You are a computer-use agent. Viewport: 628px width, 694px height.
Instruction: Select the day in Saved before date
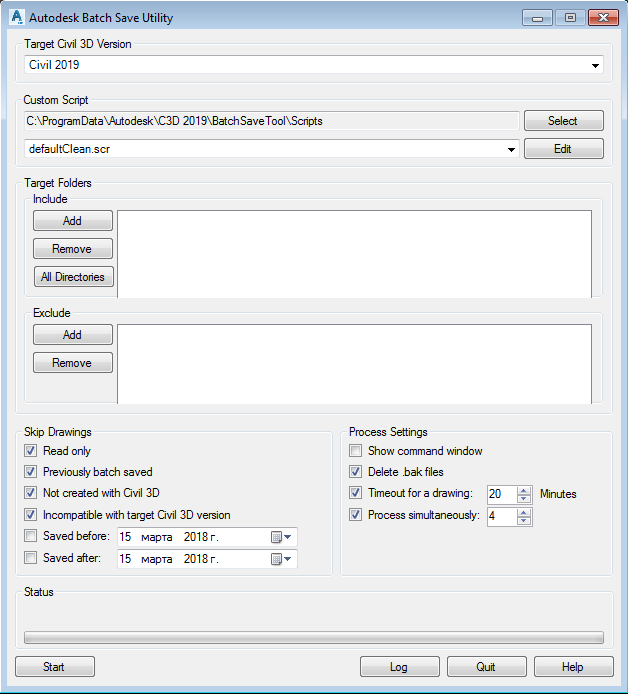[x=125, y=537]
